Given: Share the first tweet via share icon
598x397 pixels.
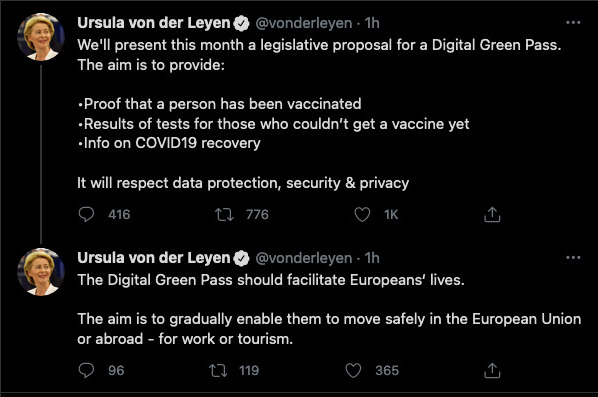Looking at the screenshot, I should tap(492, 215).
